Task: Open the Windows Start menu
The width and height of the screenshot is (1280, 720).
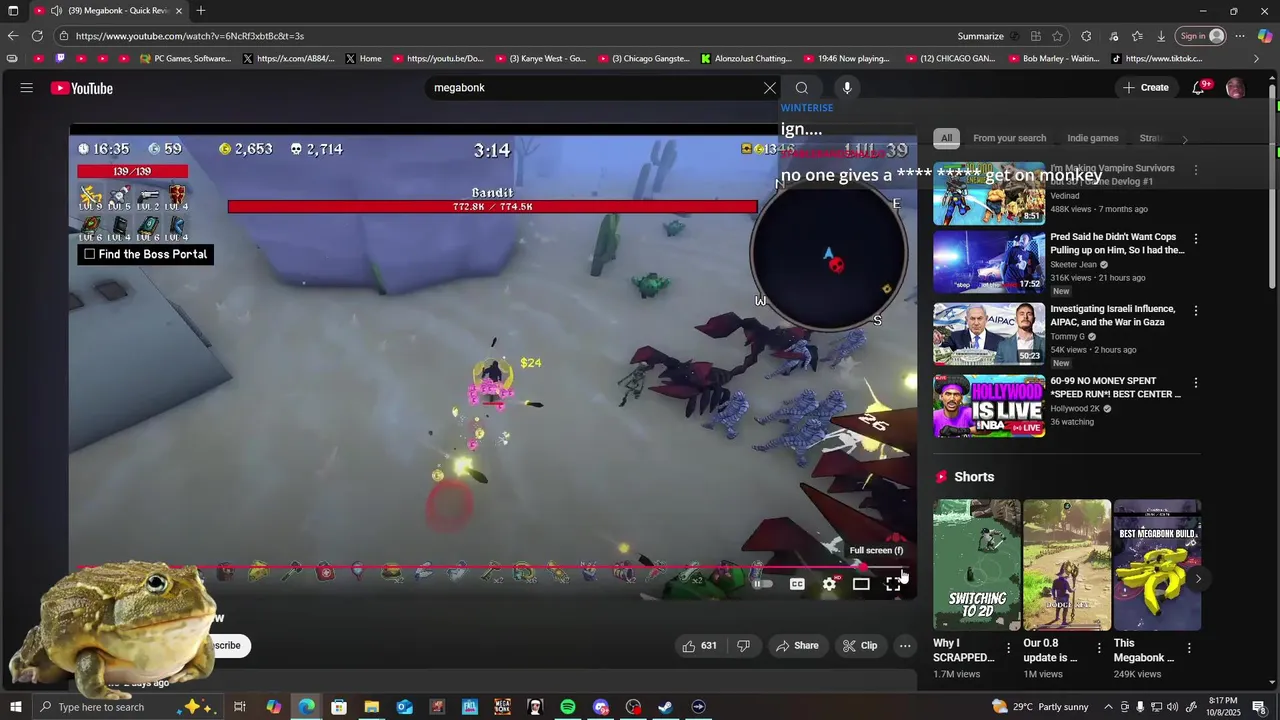Action: [15, 707]
